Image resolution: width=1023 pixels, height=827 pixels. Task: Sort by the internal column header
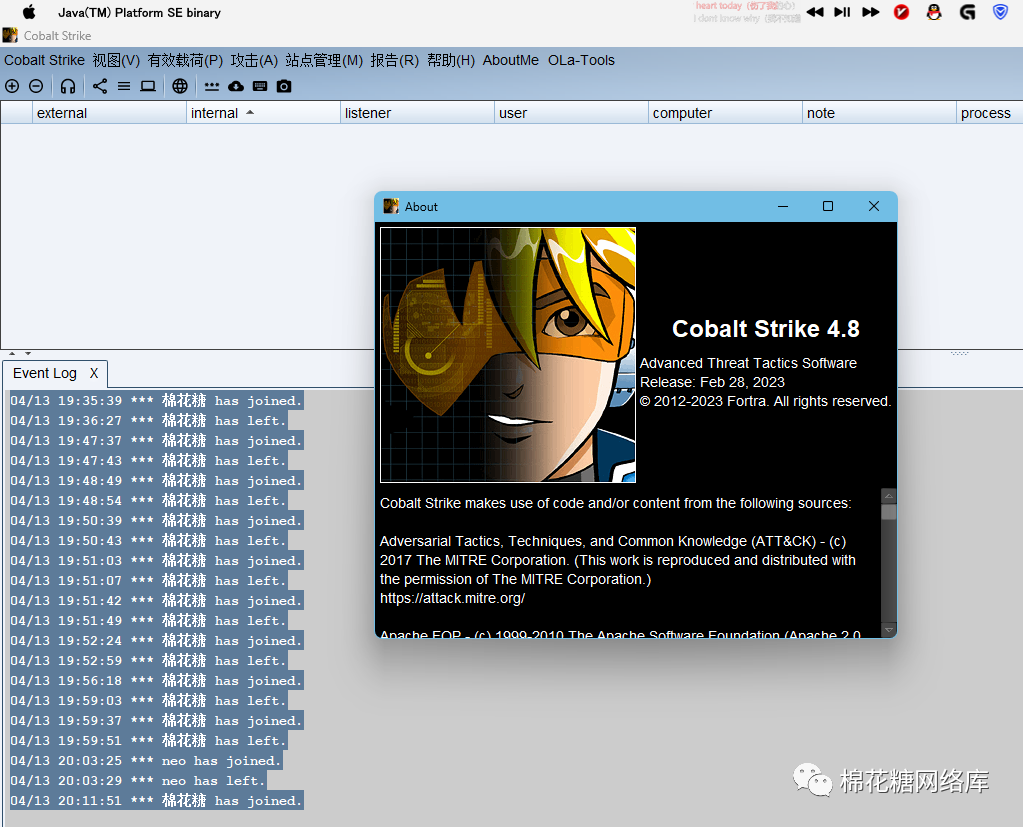coord(264,113)
